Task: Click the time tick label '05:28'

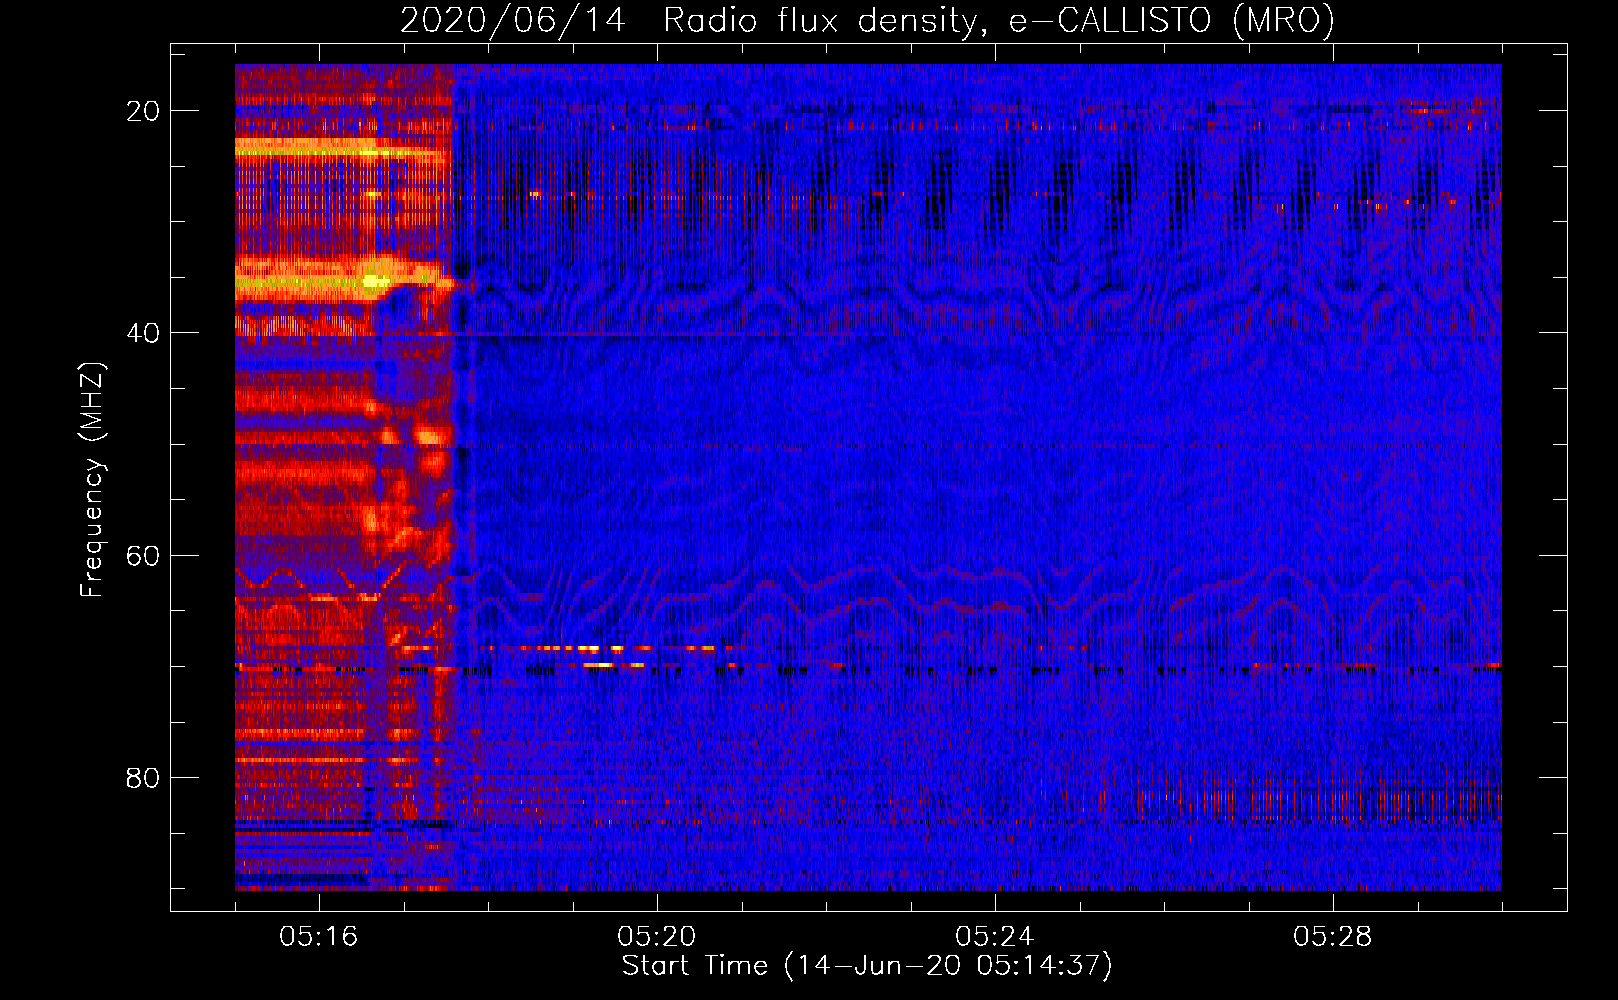Action: coord(1332,937)
